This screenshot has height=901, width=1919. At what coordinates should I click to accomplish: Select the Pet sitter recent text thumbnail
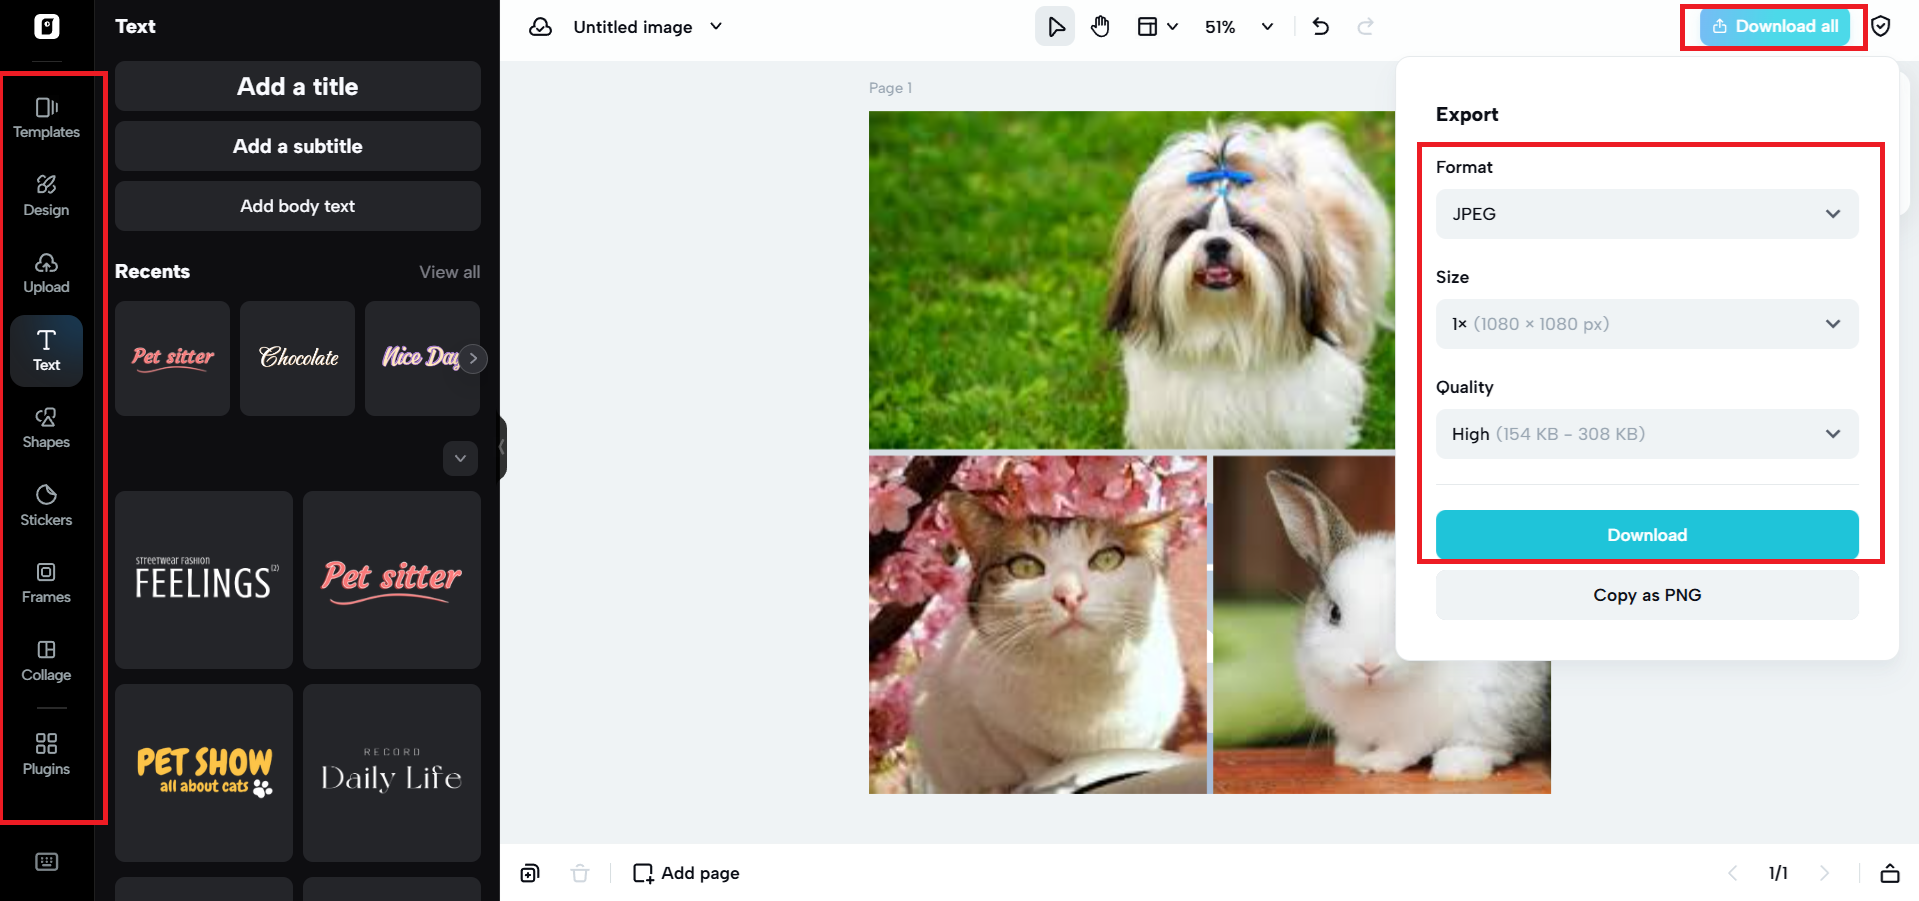coord(171,358)
